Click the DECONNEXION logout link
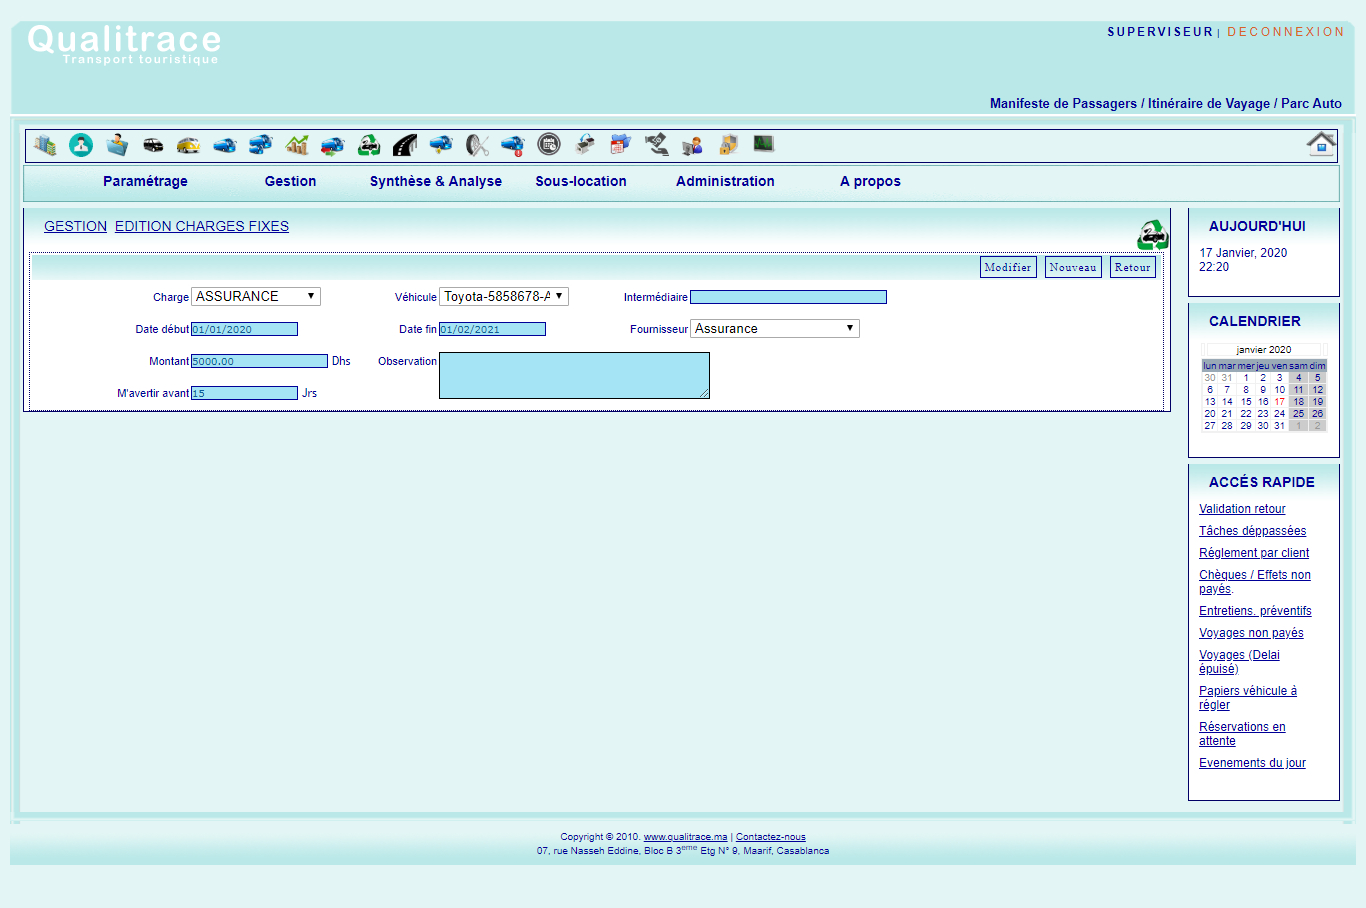This screenshot has height=908, width=1366. [1285, 32]
